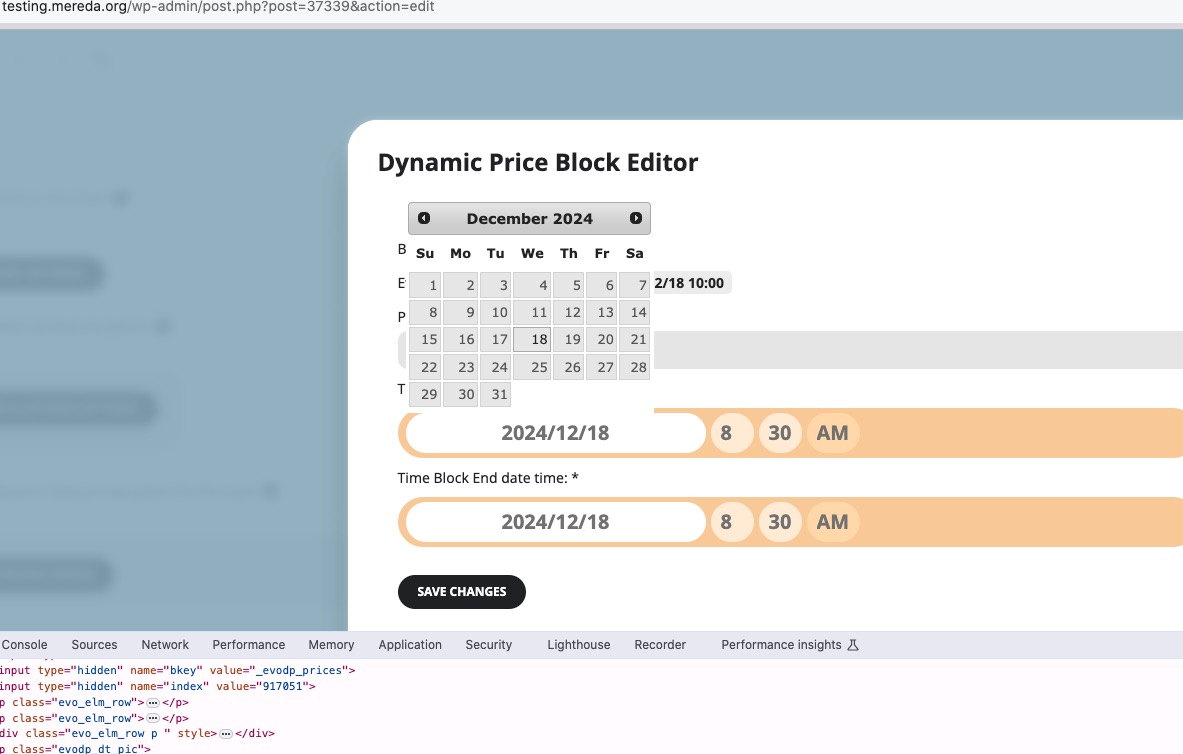Expand first evo_elm_row p element ellipsis
The width and height of the screenshot is (1183, 754).
click(x=153, y=703)
